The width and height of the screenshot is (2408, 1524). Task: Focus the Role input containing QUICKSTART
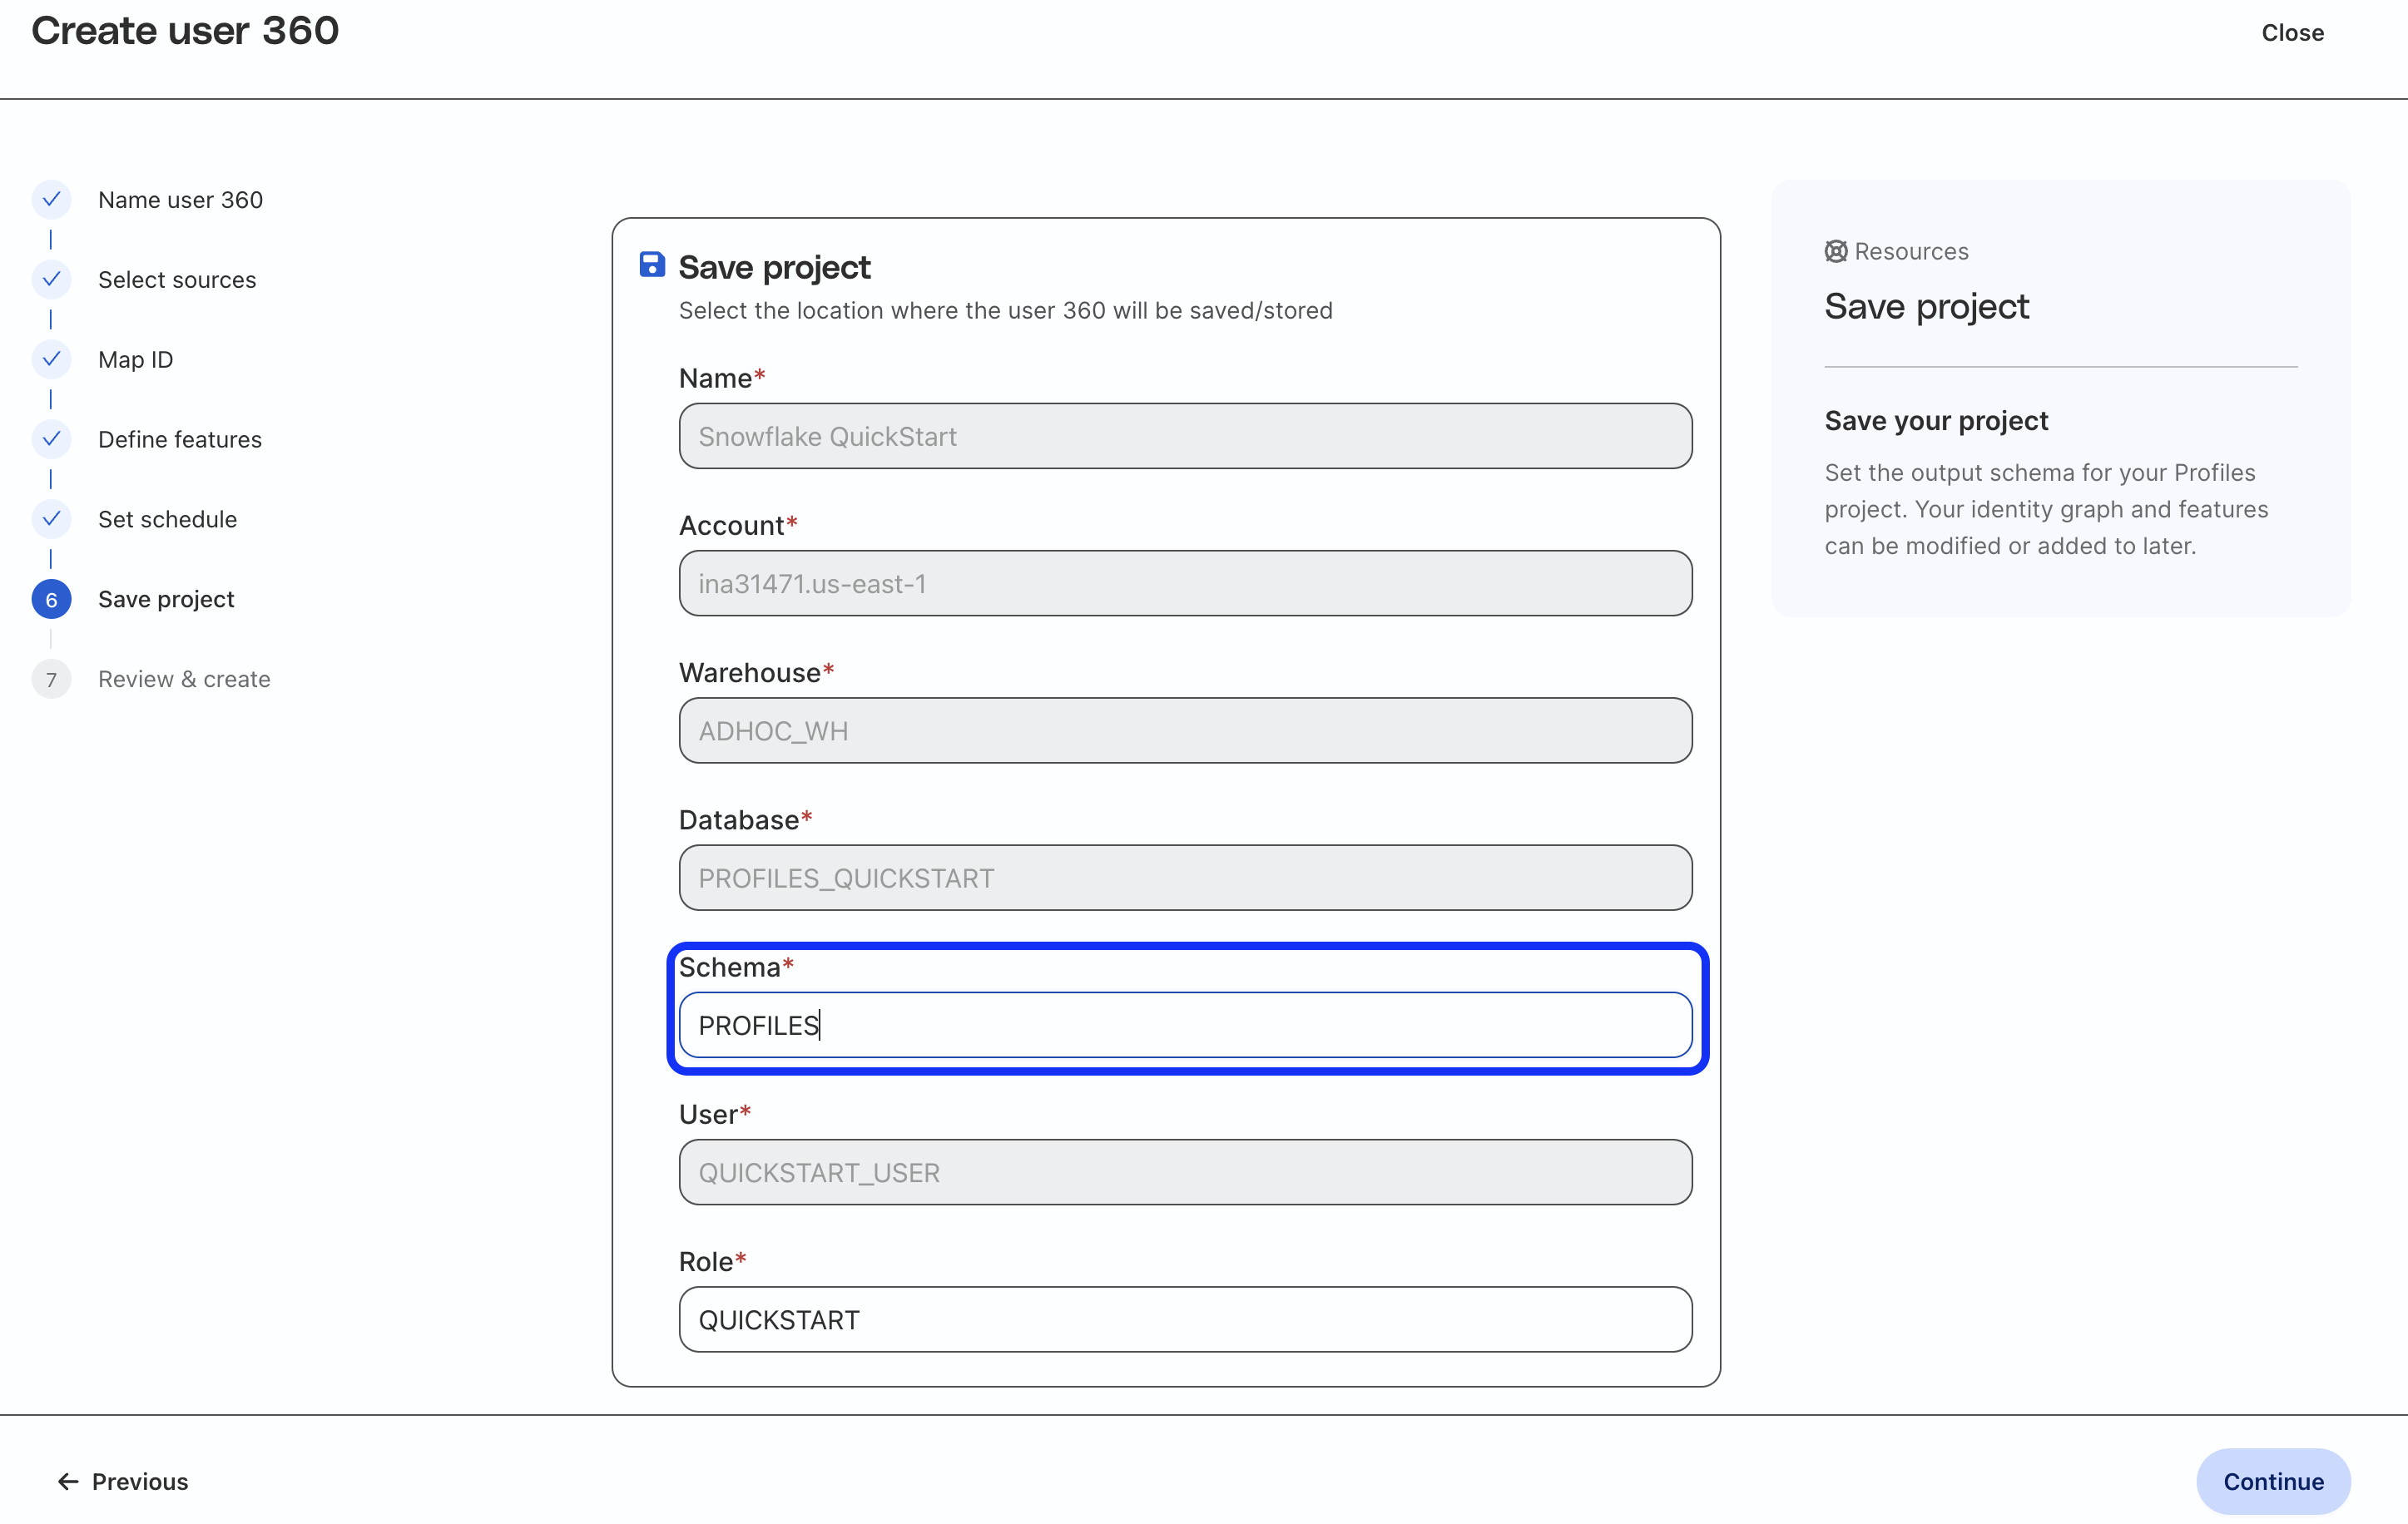point(1185,1320)
